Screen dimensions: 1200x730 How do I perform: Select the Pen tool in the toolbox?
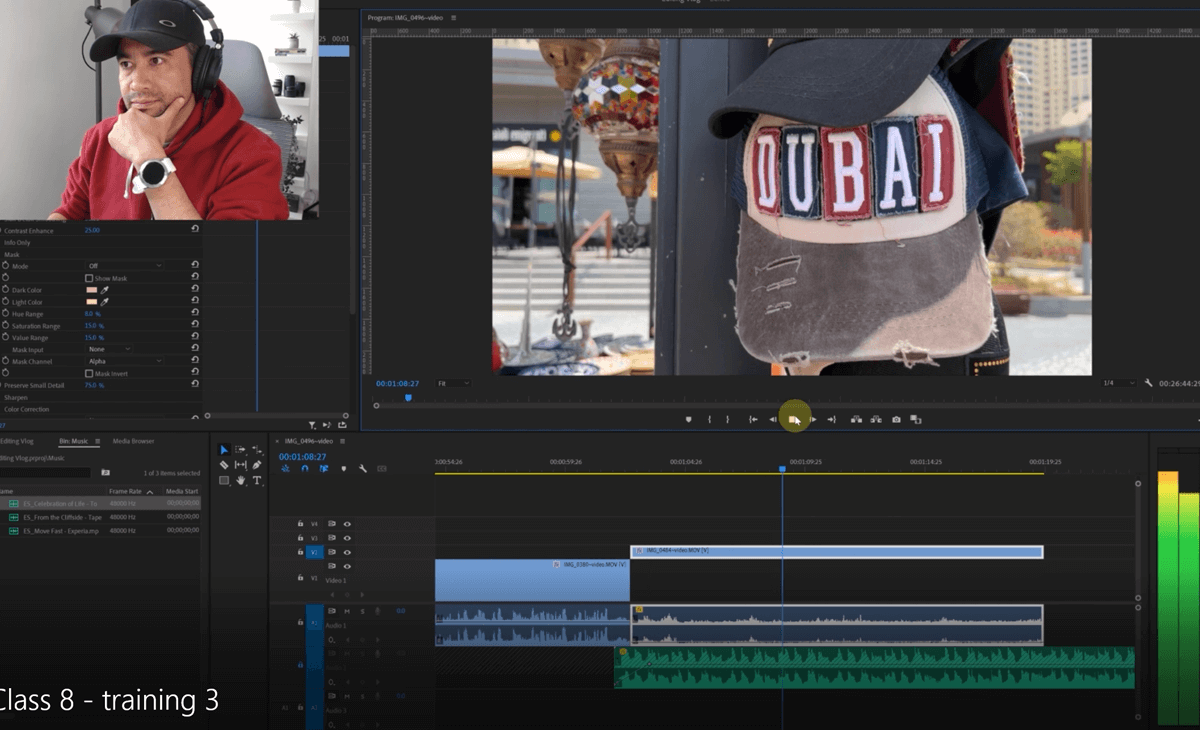click(x=257, y=465)
